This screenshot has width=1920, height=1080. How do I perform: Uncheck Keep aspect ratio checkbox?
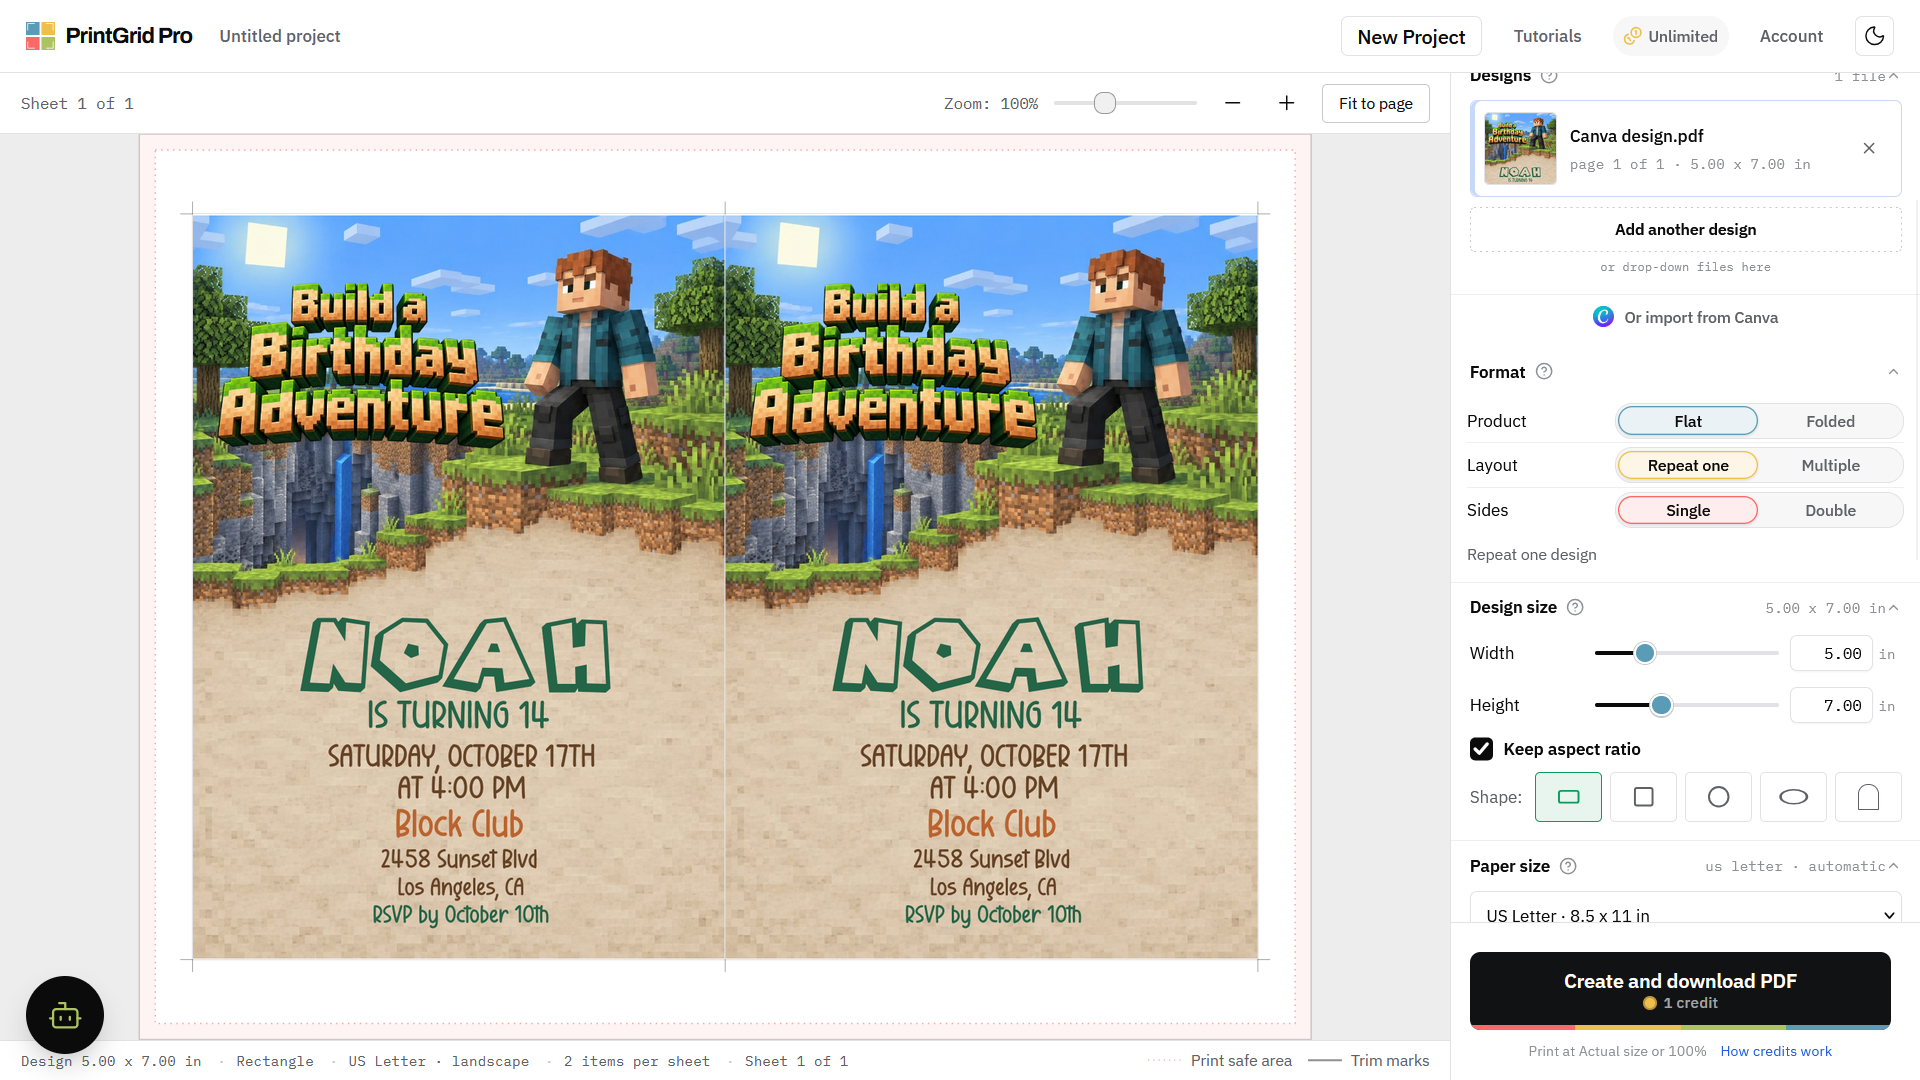tap(1481, 749)
